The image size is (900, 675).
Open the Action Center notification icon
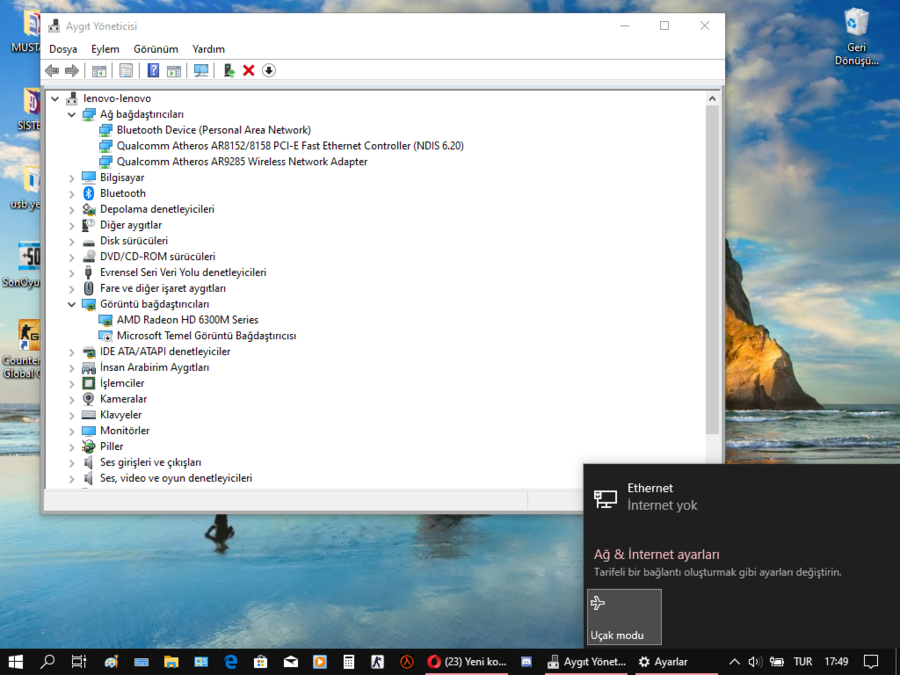(871, 662)
